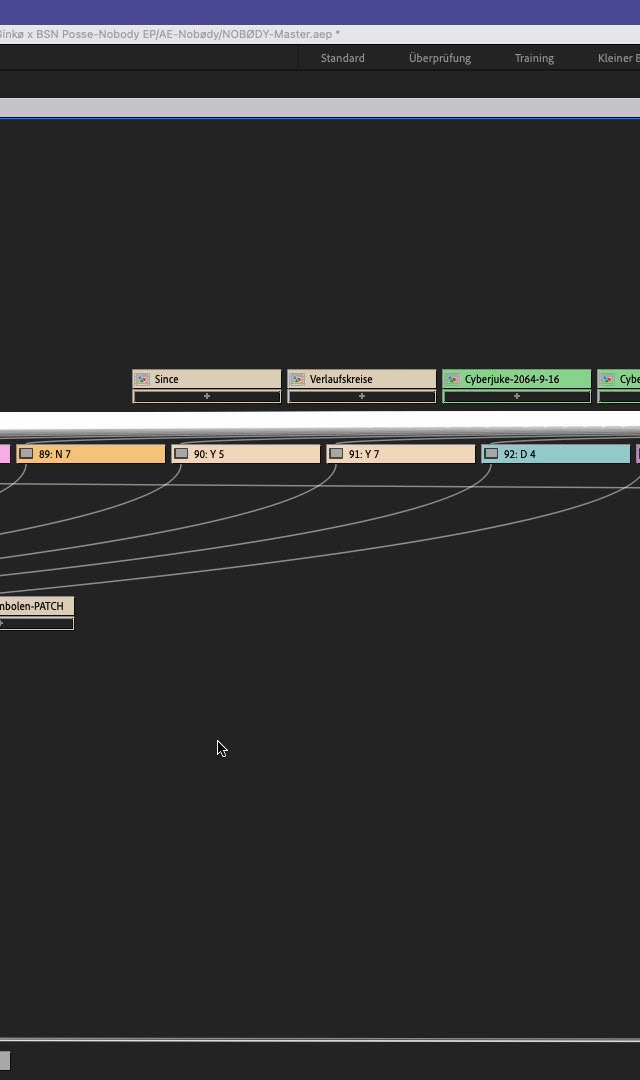Select layer node 92: D 4
This screenshot has height=1080, width=640.
coord(556,454)
